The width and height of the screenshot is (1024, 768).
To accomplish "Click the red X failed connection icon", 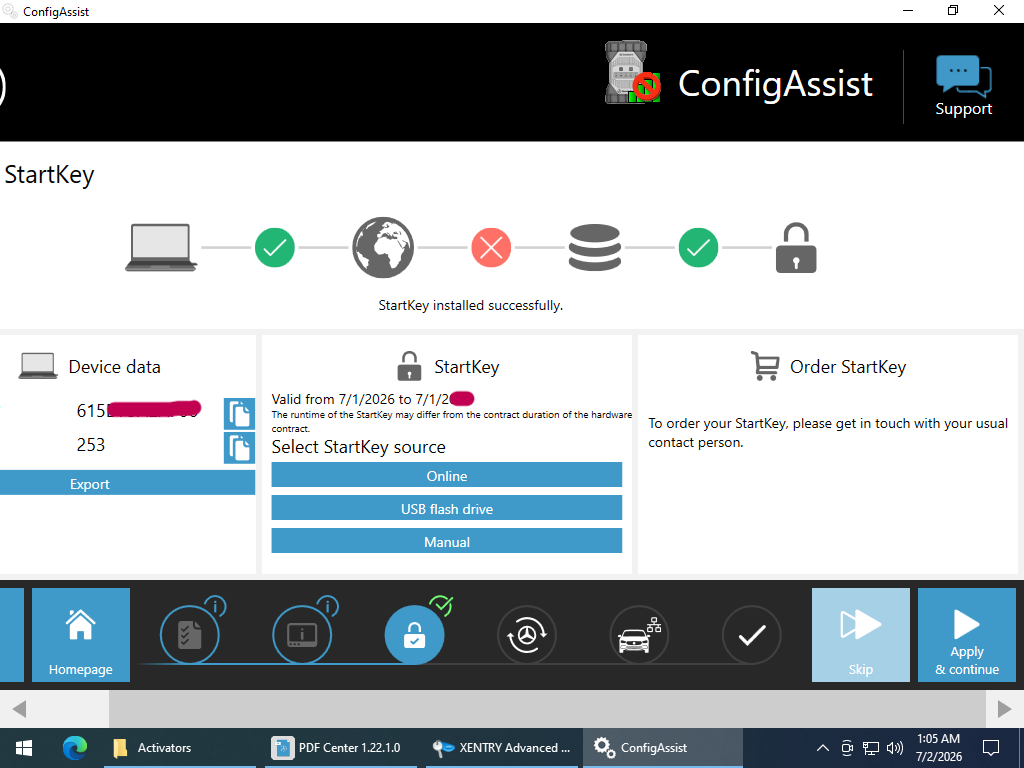I will 491,248.
